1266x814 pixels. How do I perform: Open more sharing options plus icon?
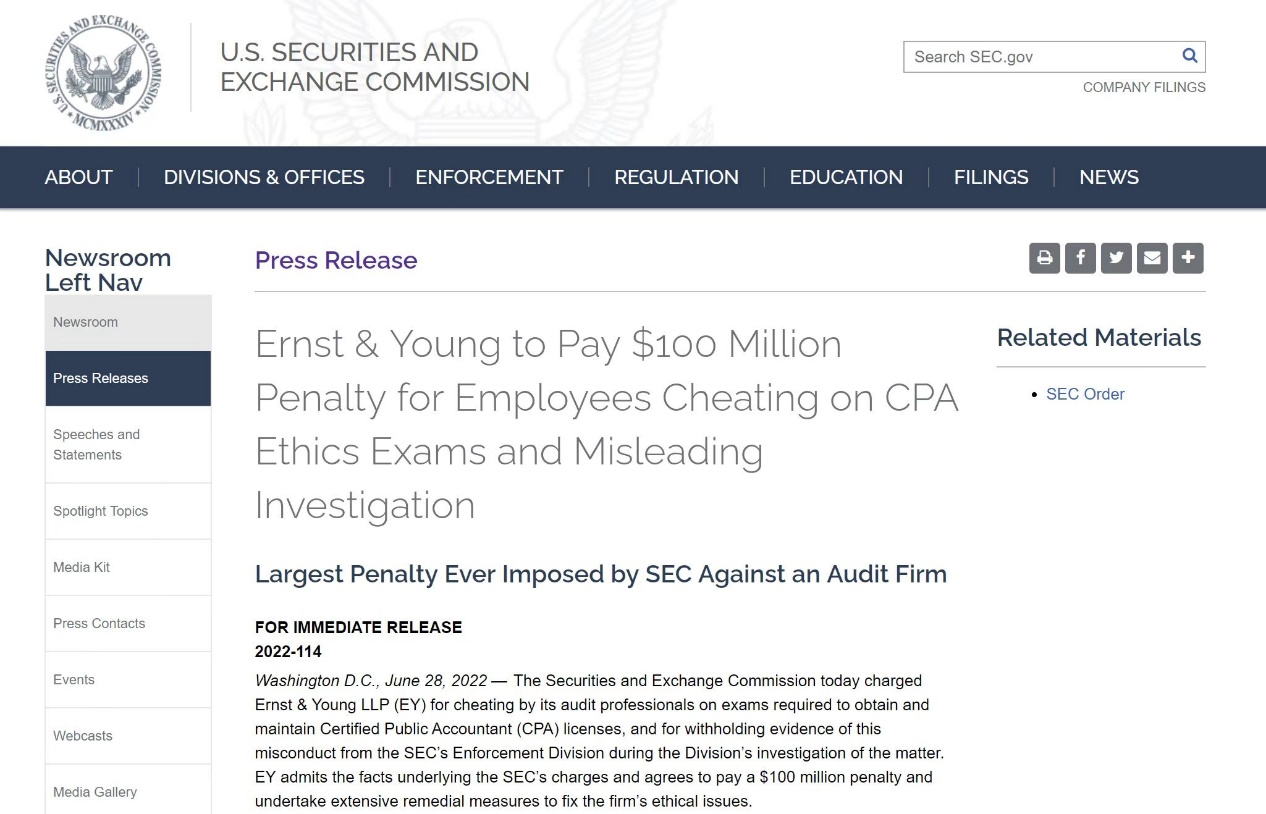click(1188, 258)
